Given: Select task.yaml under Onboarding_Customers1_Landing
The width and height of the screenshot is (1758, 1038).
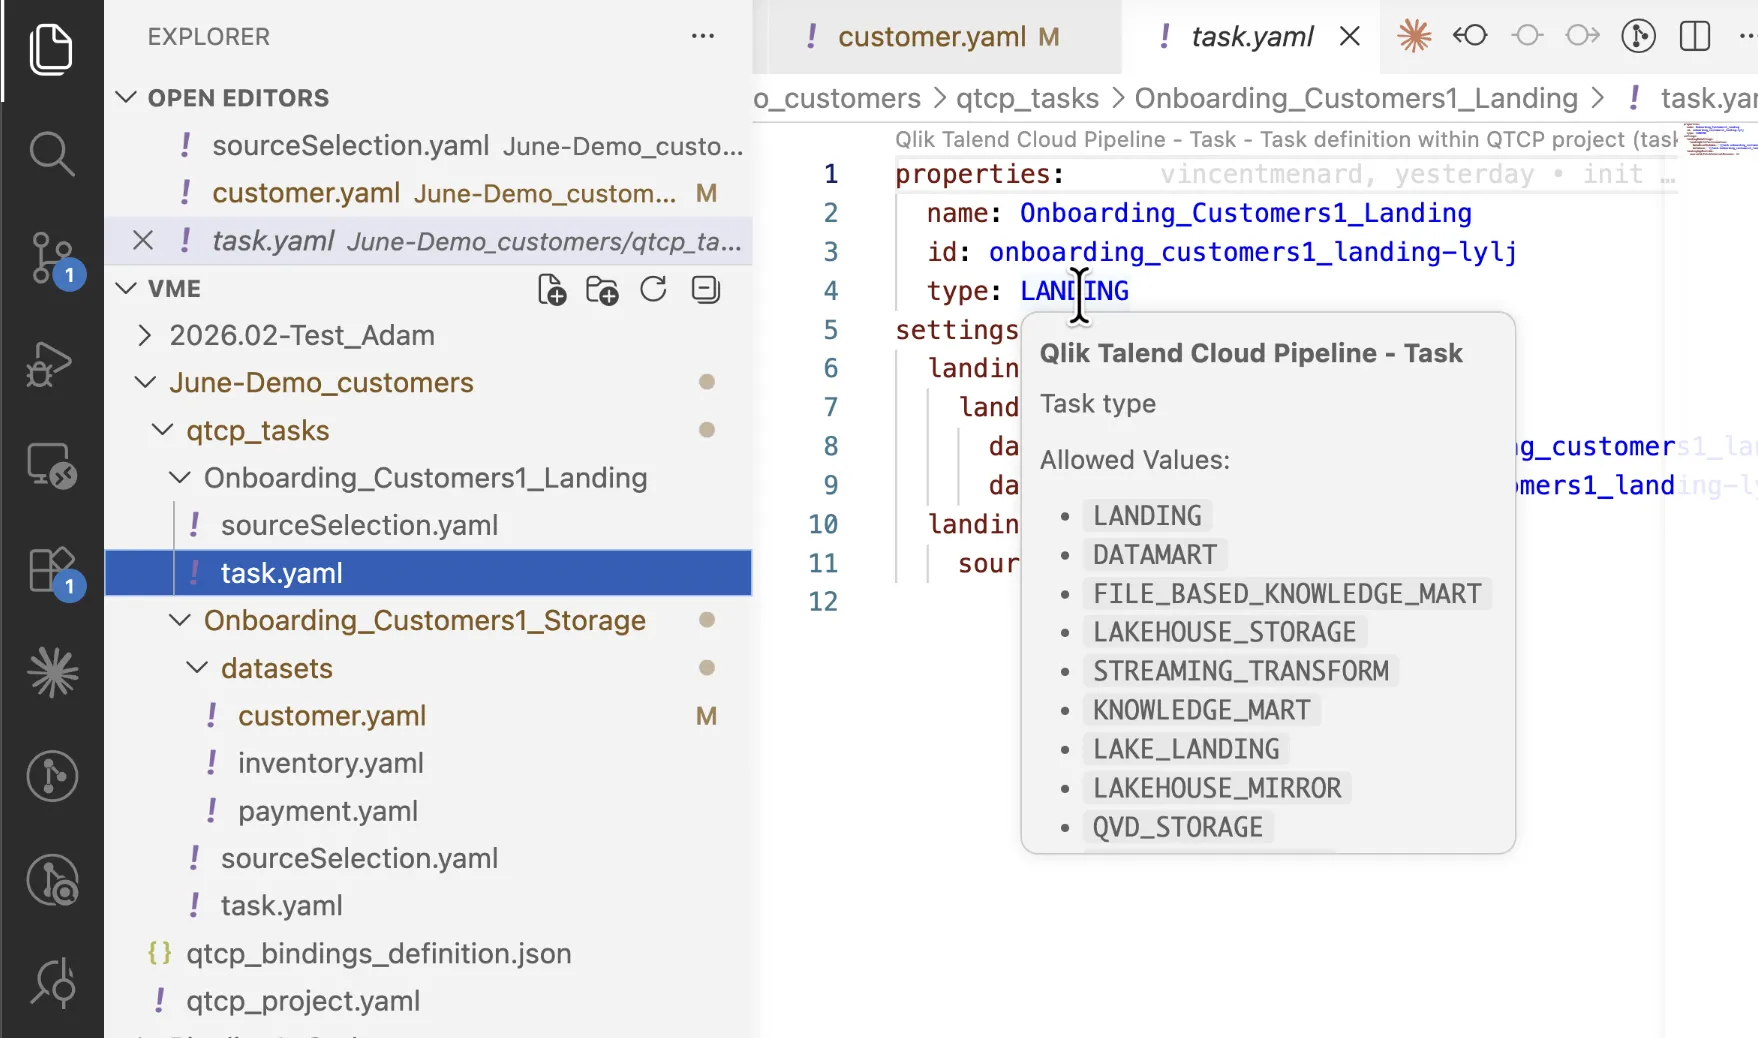Looking at the screenshot, I should click(x=428, y=573).
